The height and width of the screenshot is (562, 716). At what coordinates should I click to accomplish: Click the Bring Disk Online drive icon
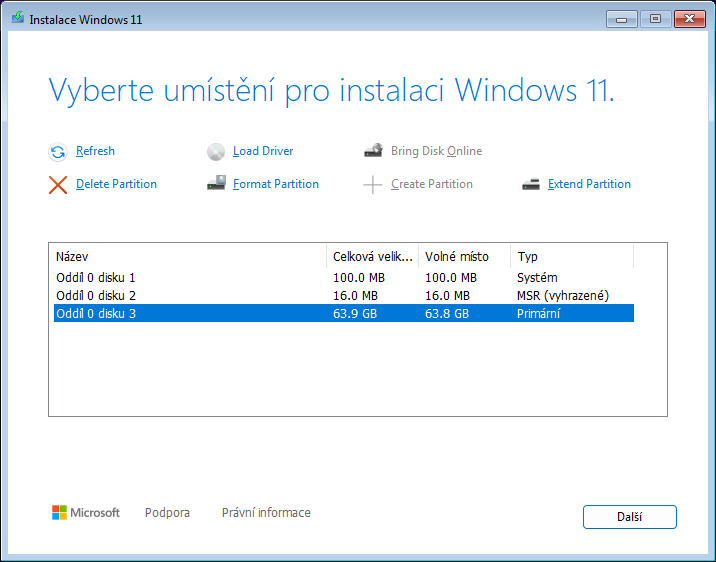coord(374,150)
